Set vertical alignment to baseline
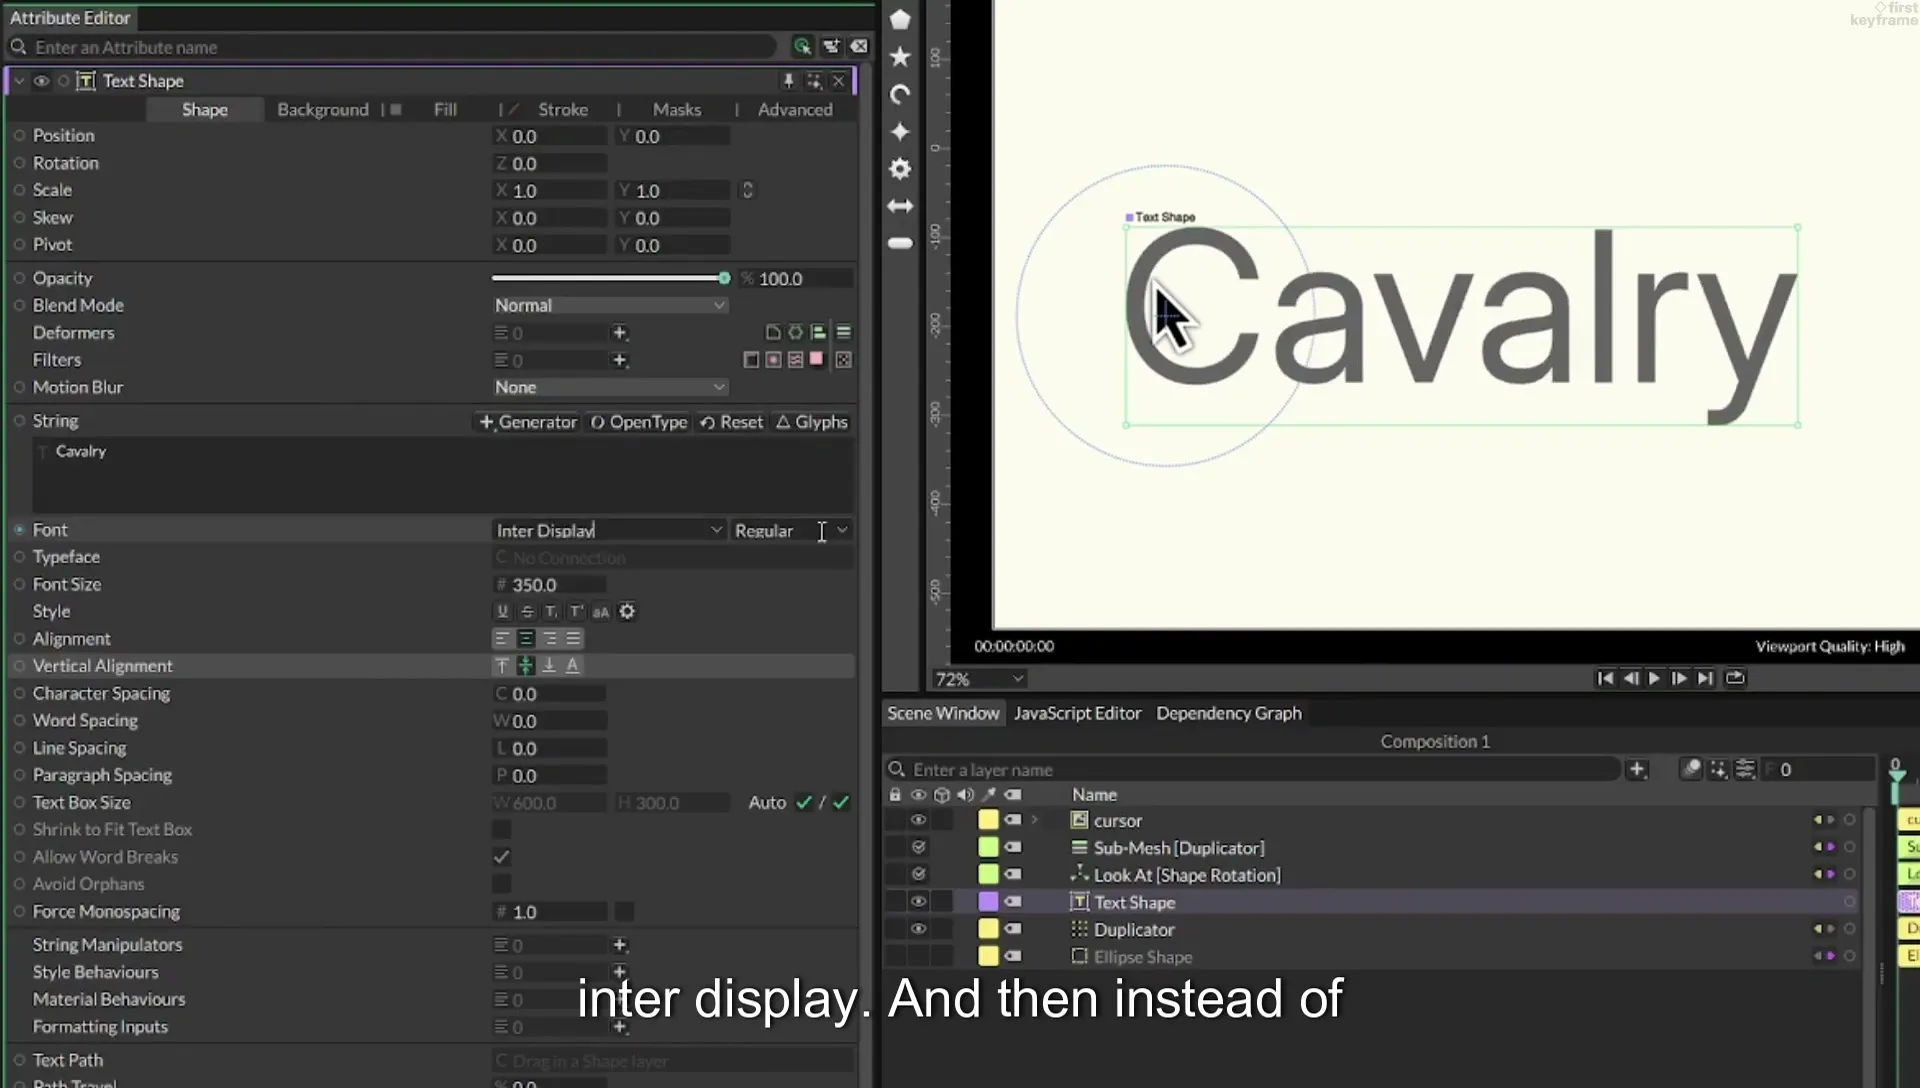 point(573,665)
